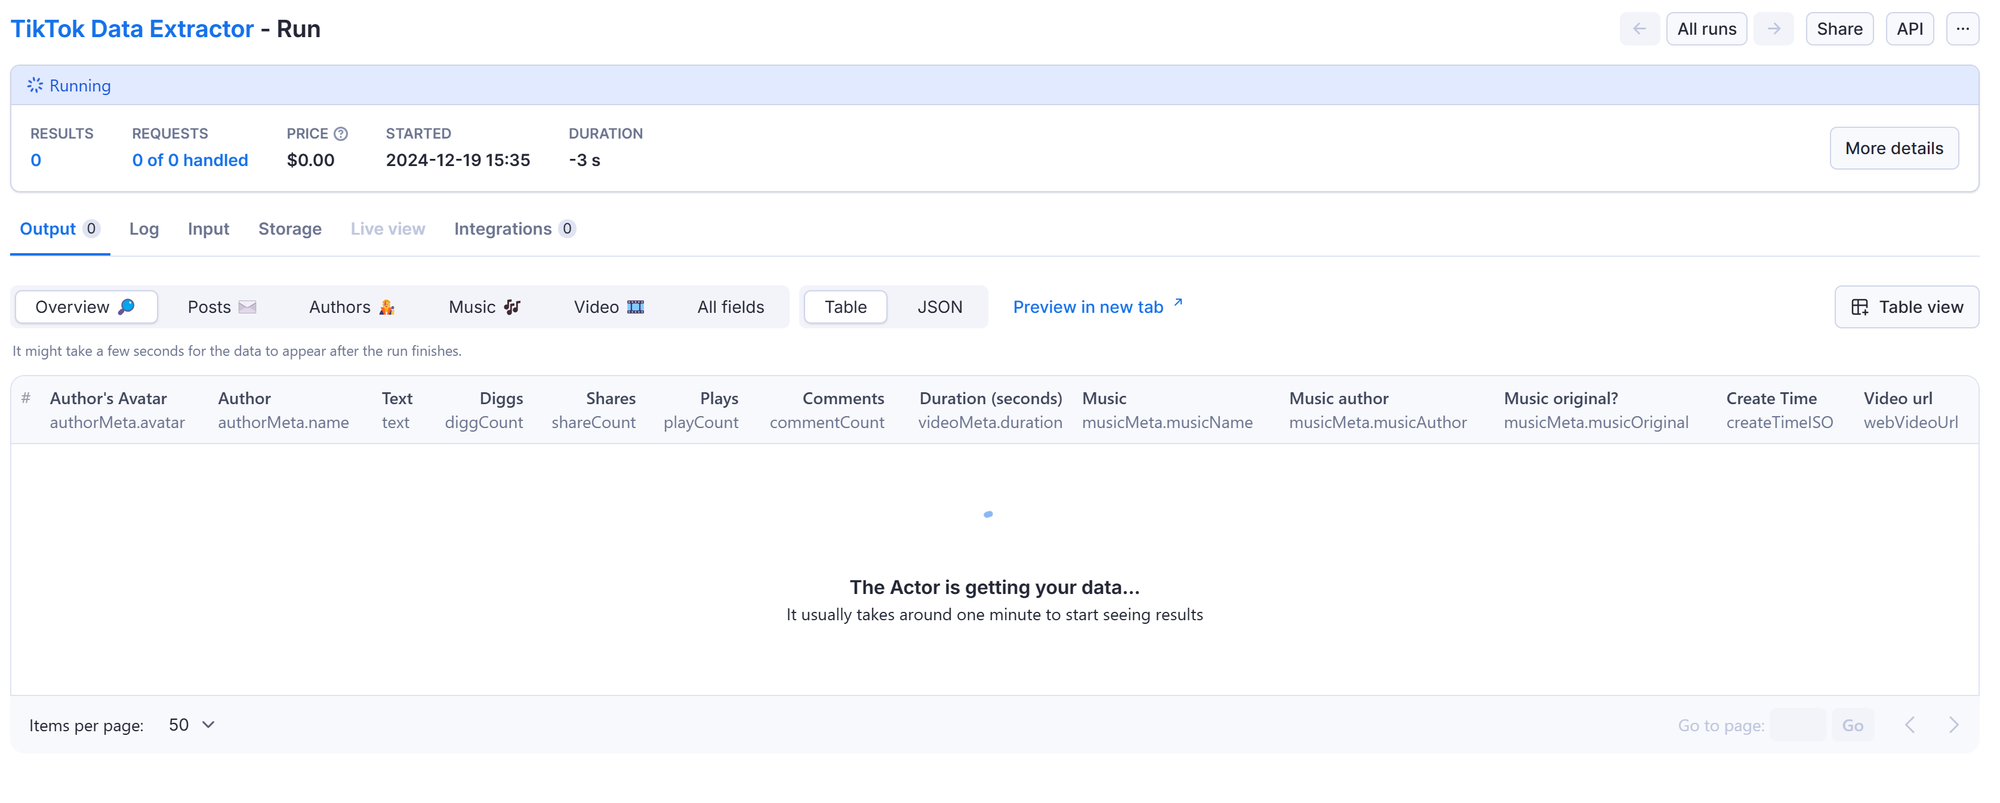This screenshot has height=803, width=2000.
Task: Switch output format to JSON
Action: (940, 307)
